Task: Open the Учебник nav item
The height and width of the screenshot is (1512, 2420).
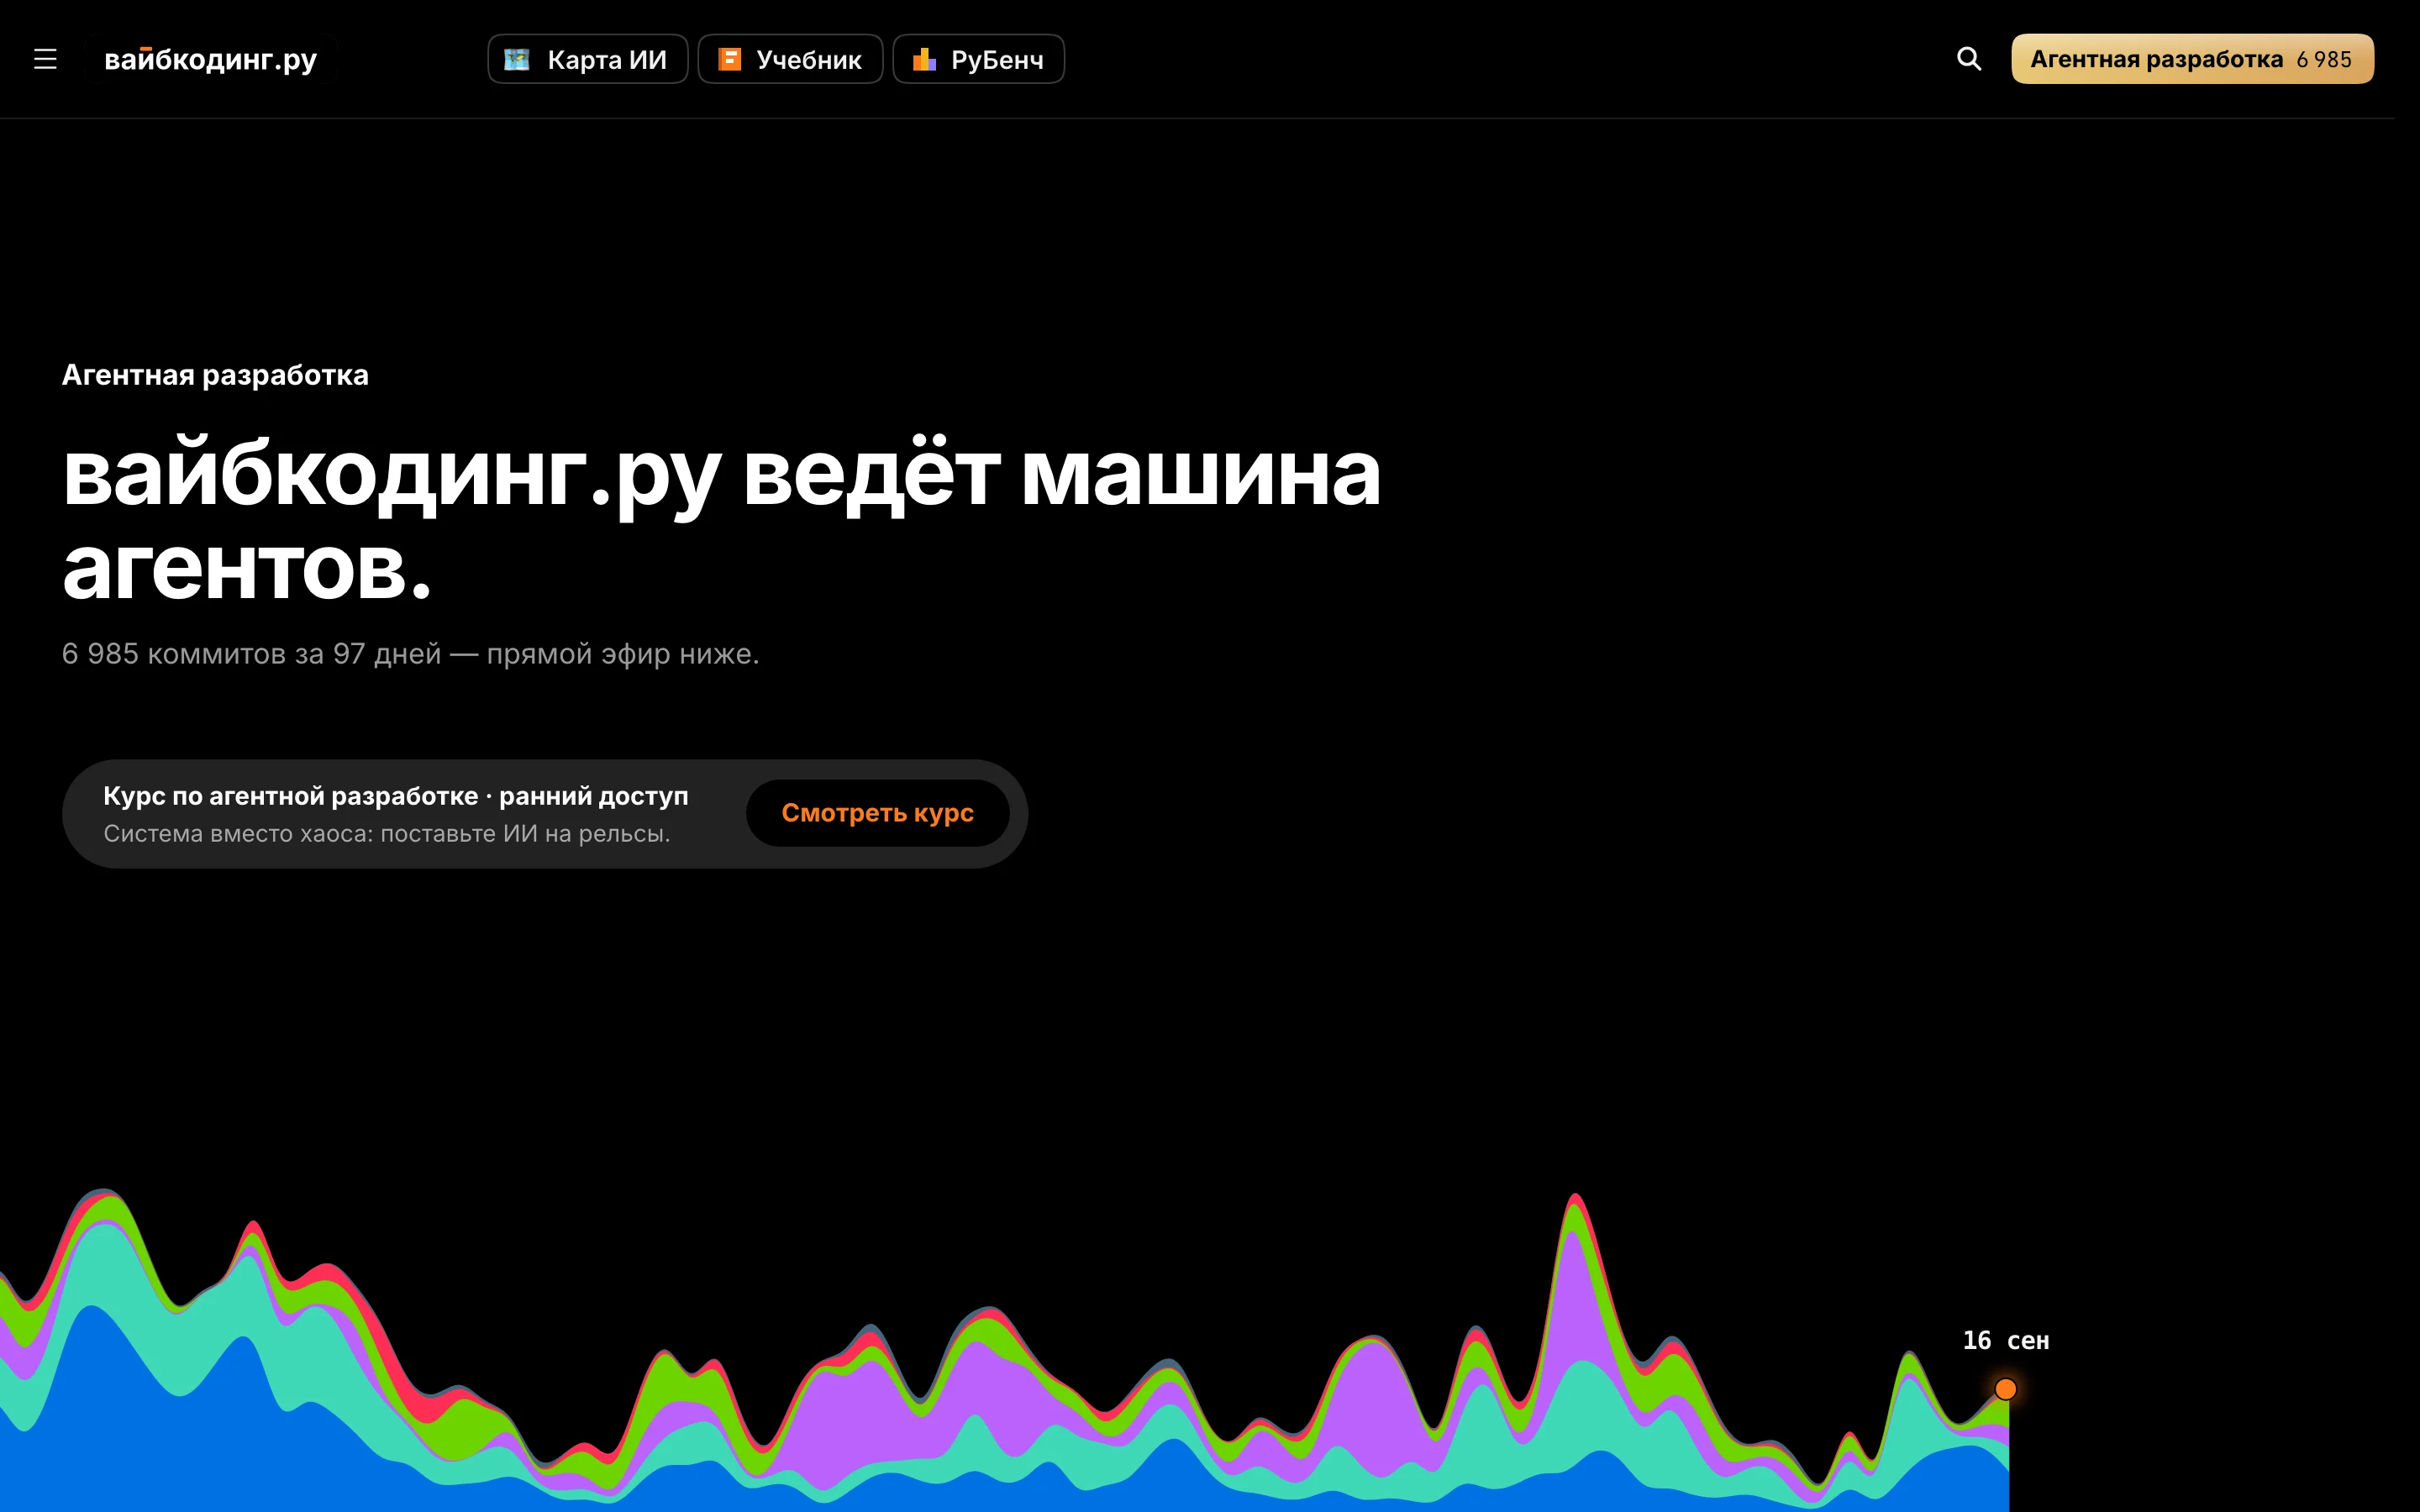Action: pyautogui.click(x=790, y=59)
